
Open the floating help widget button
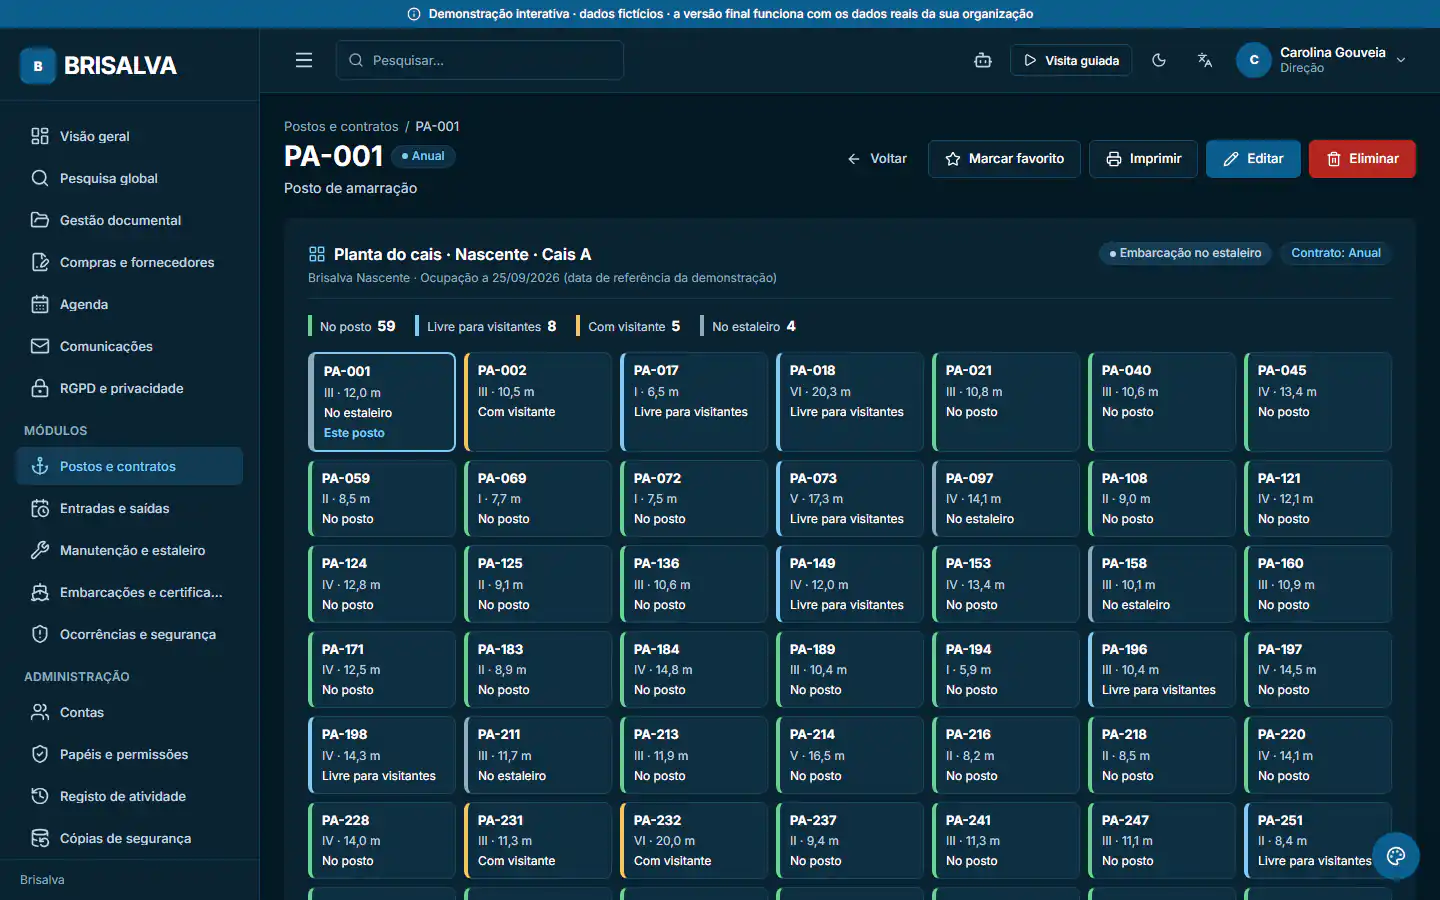click(x=1396, y=856)
